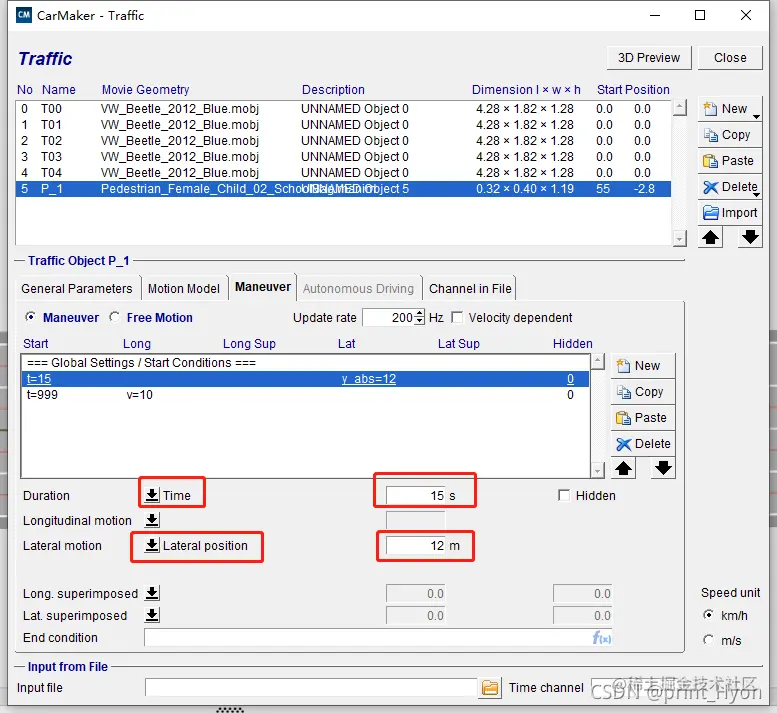
Task: Select traffic object T04 row
Action: [x=343, y=173]
